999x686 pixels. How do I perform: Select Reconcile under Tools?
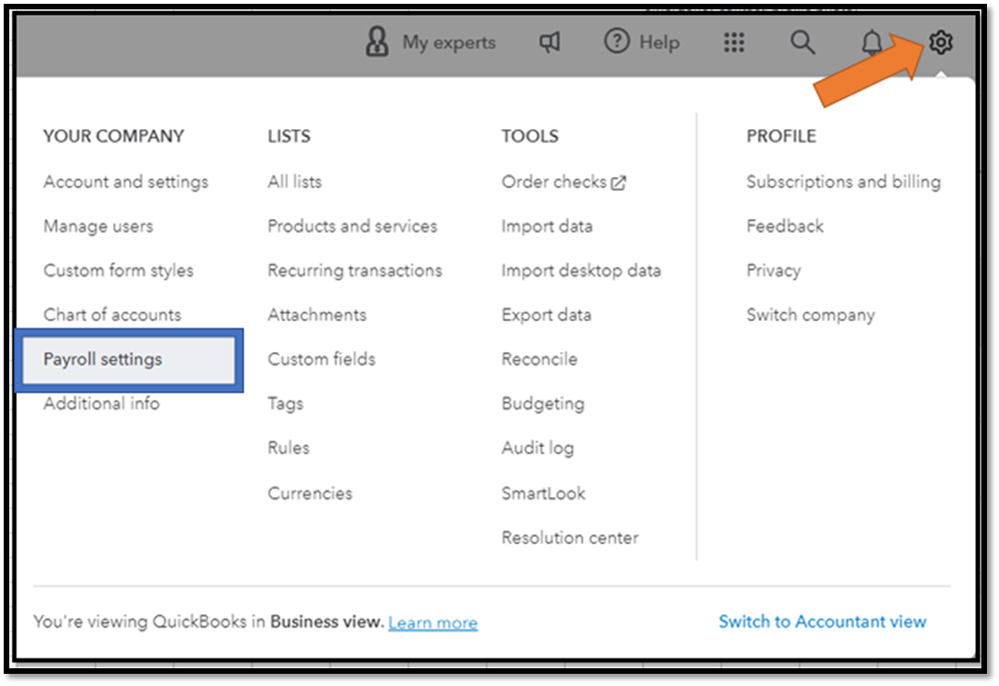[539, 359]
